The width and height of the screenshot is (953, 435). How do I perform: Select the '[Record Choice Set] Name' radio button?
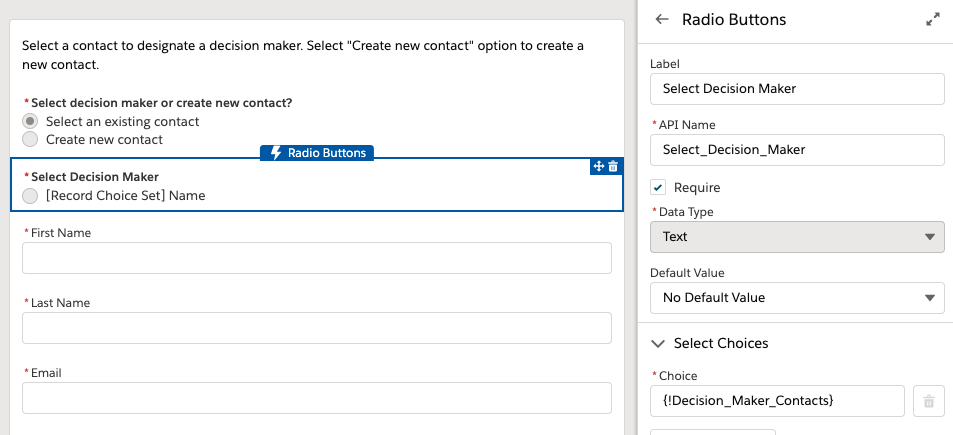coord(31,196)
